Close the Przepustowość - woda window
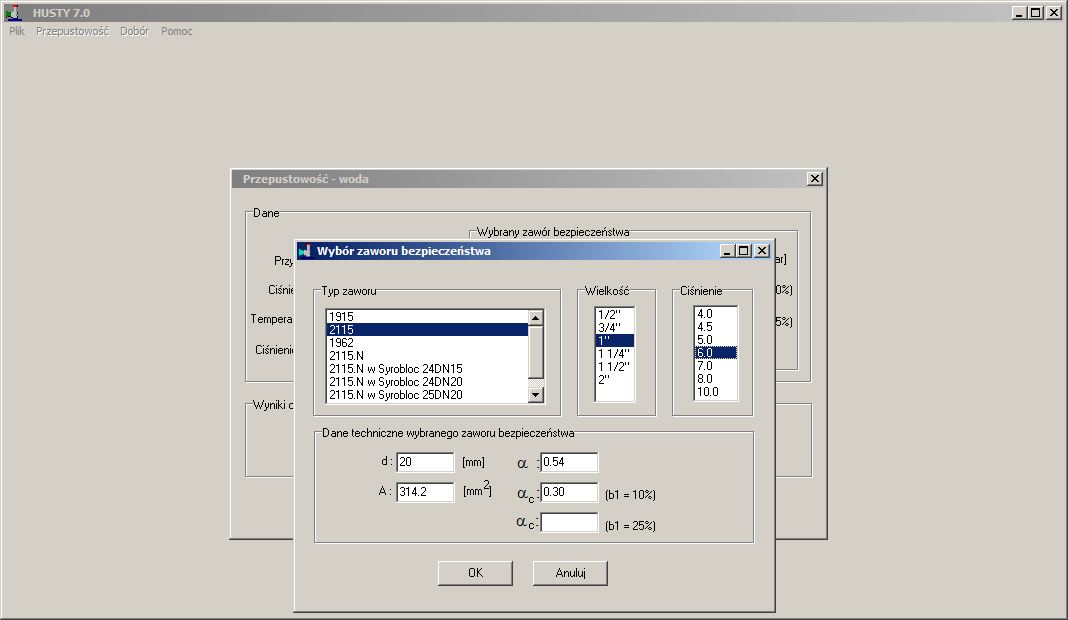 814,179
